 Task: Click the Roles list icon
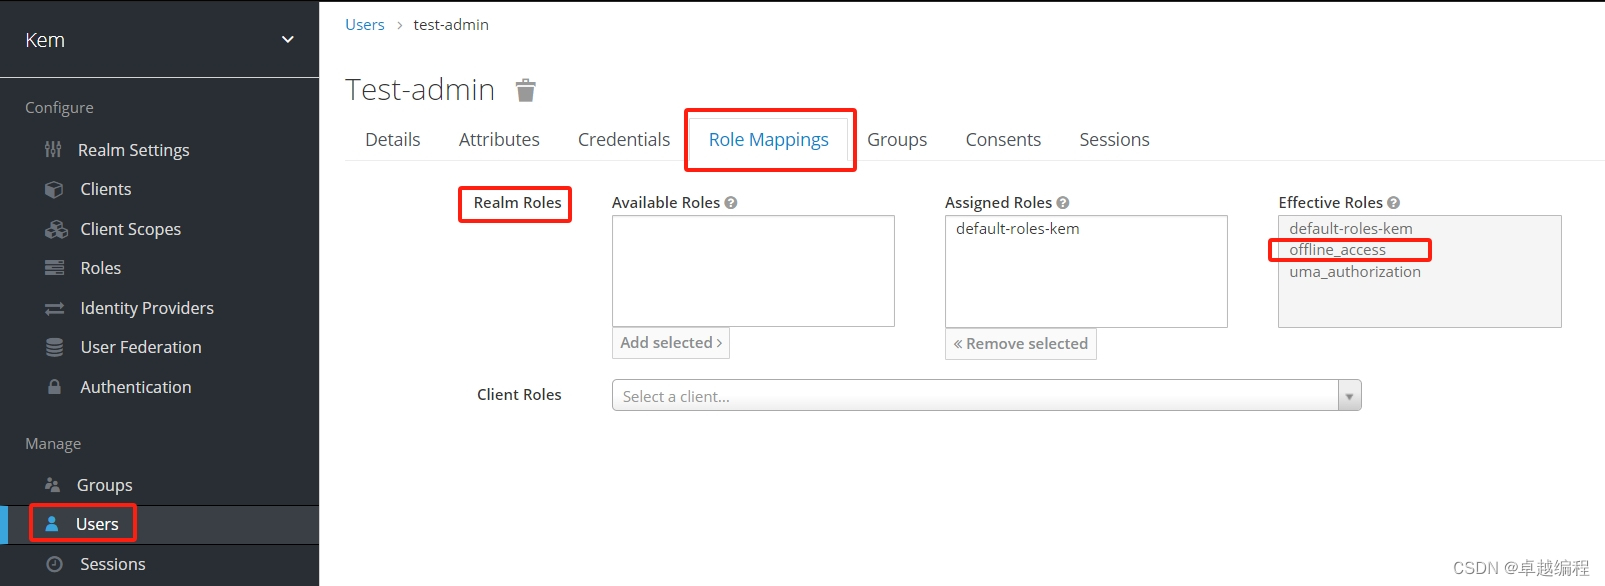click(54, 268)
